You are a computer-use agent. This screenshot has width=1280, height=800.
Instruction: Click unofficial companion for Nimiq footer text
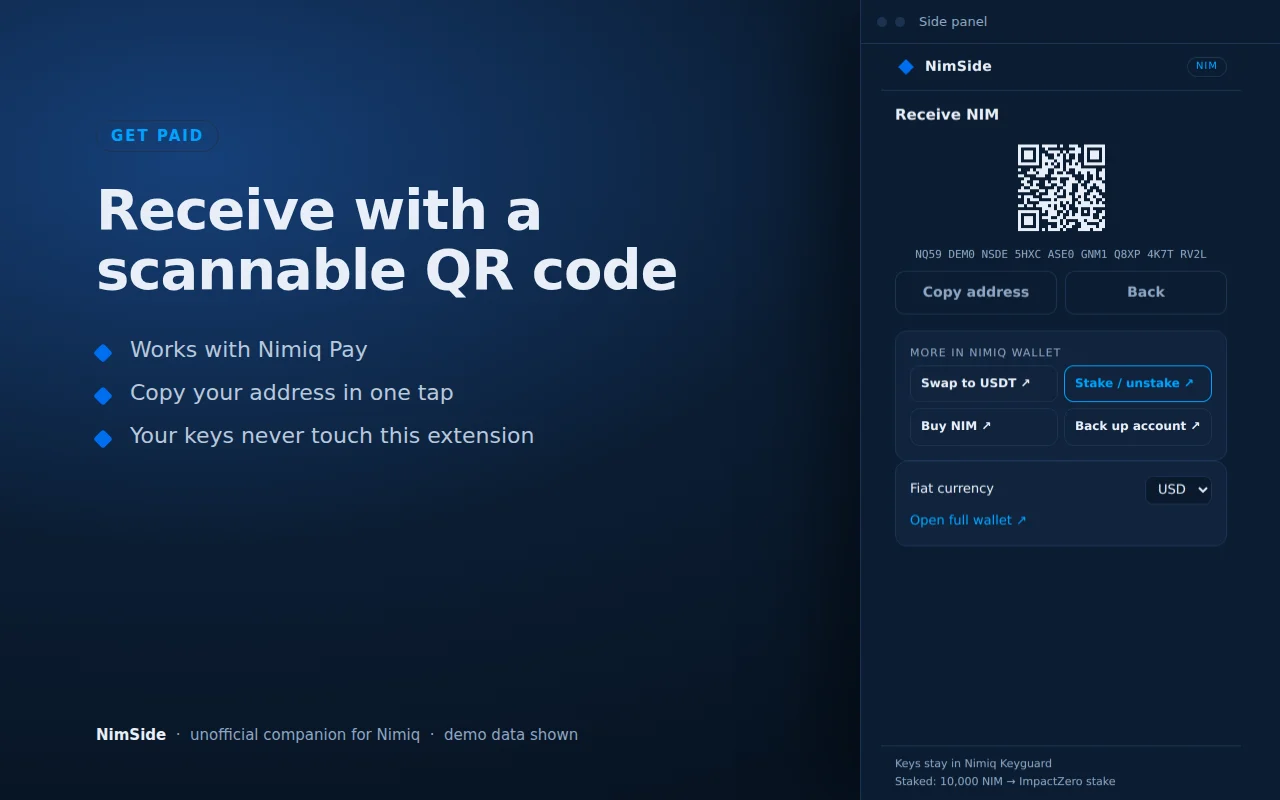pyautogui.click(x=305, y=735)
